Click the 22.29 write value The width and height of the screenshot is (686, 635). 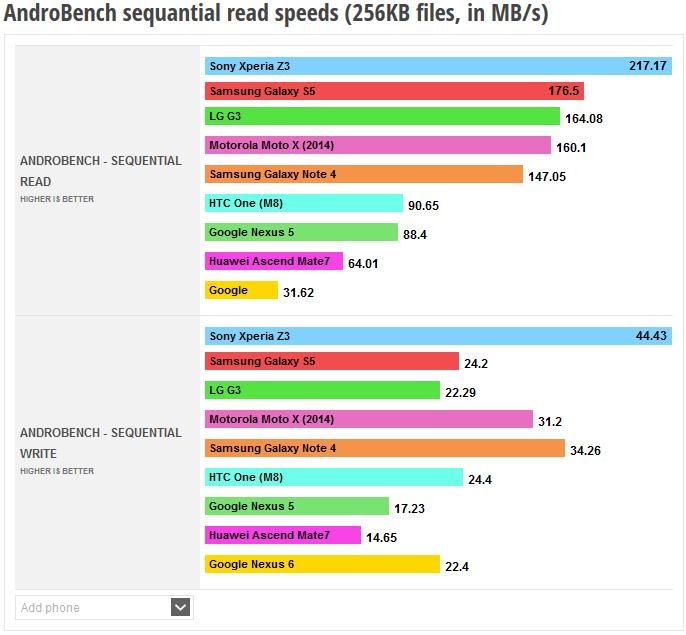coord(460,393)
